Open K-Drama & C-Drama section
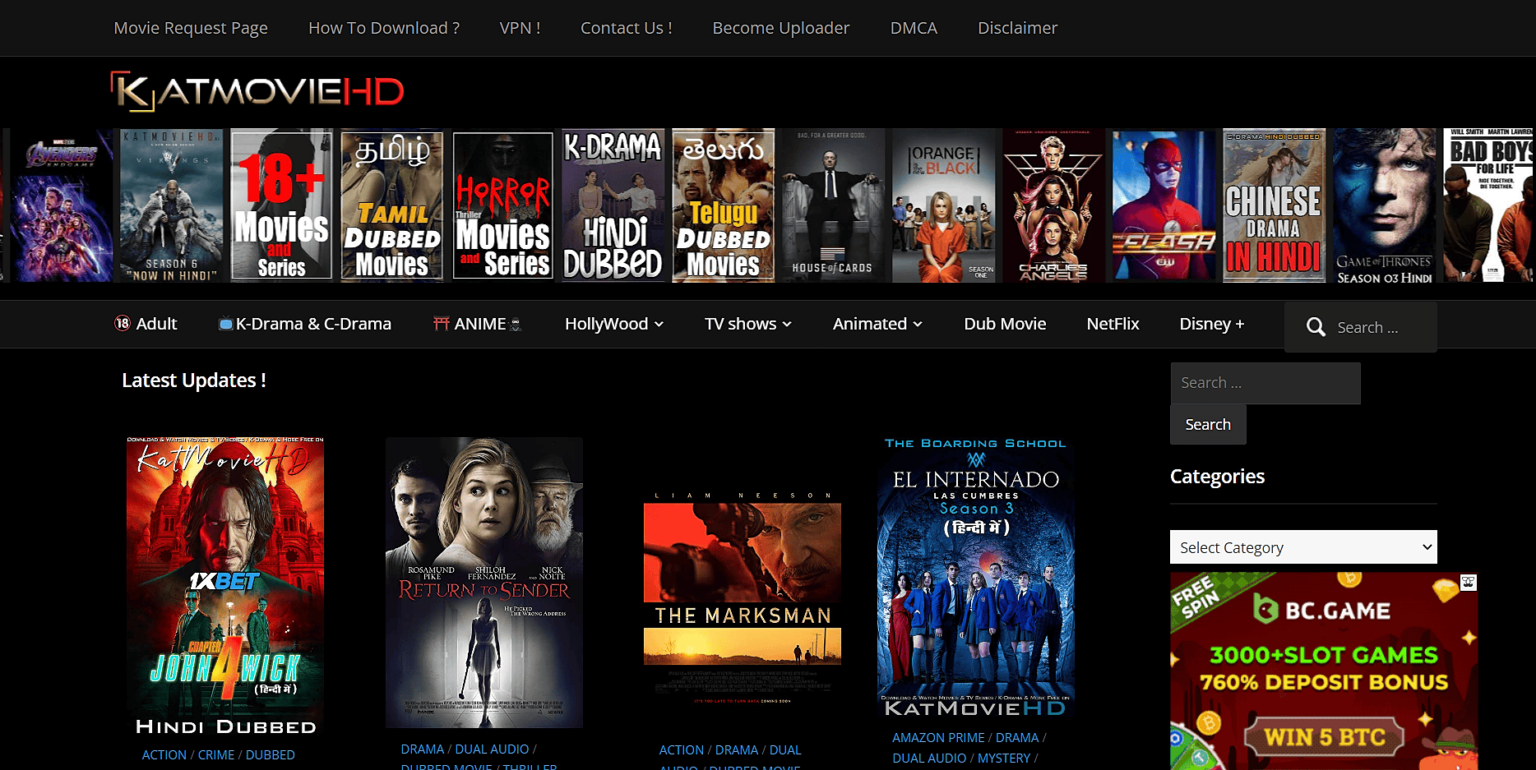Image resolution: width=1536 pixels, height=770 pixels. coord(304,324)
